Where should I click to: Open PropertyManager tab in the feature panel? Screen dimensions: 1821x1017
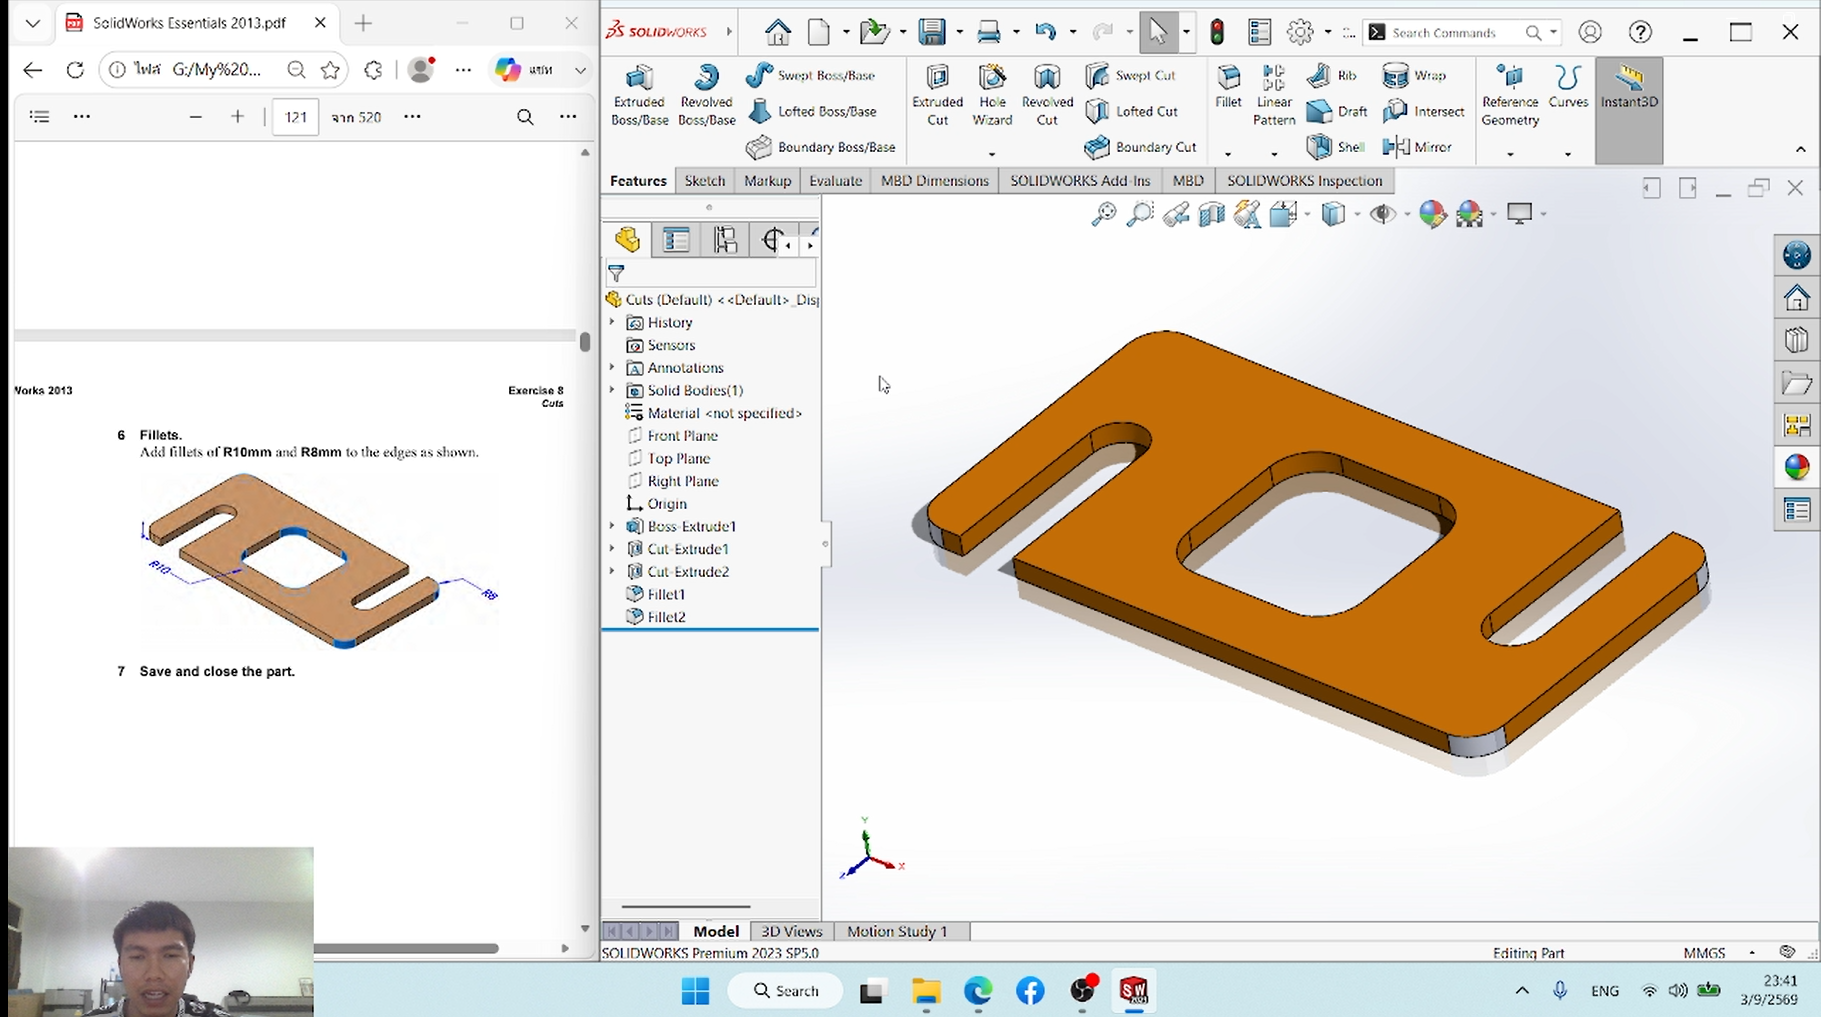tap(677, 240)
